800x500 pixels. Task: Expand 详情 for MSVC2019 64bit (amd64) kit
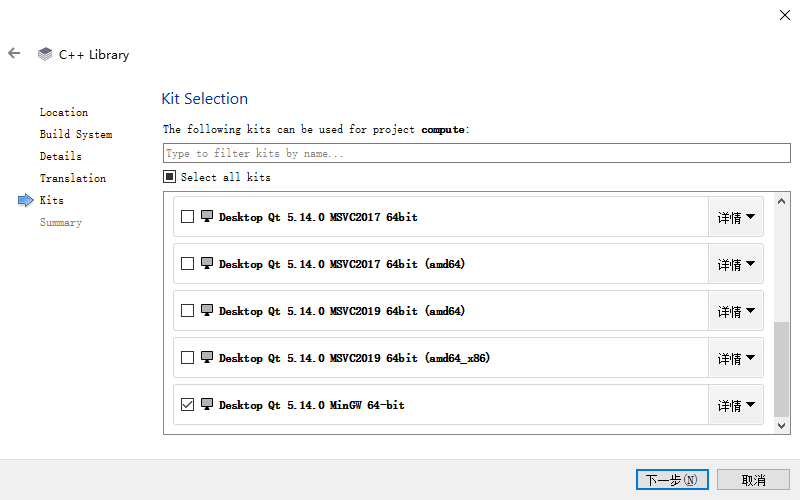click(736, 311)
